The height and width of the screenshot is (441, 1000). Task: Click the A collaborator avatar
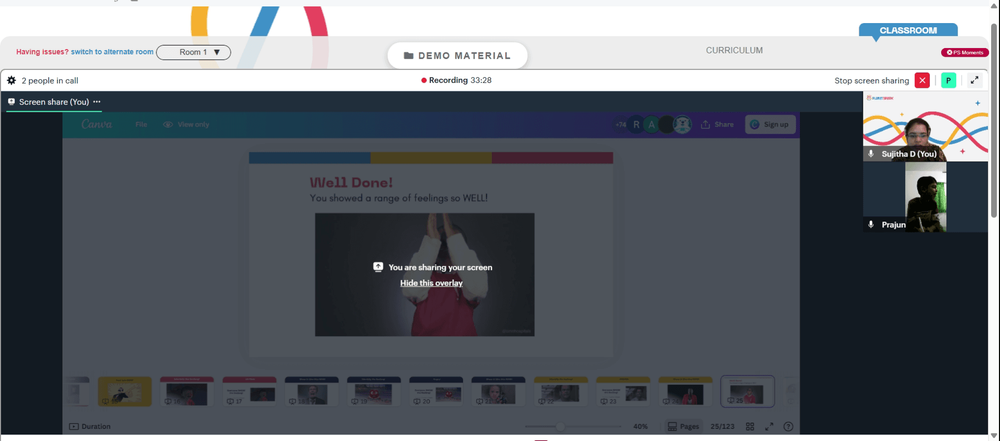point(651,124)
